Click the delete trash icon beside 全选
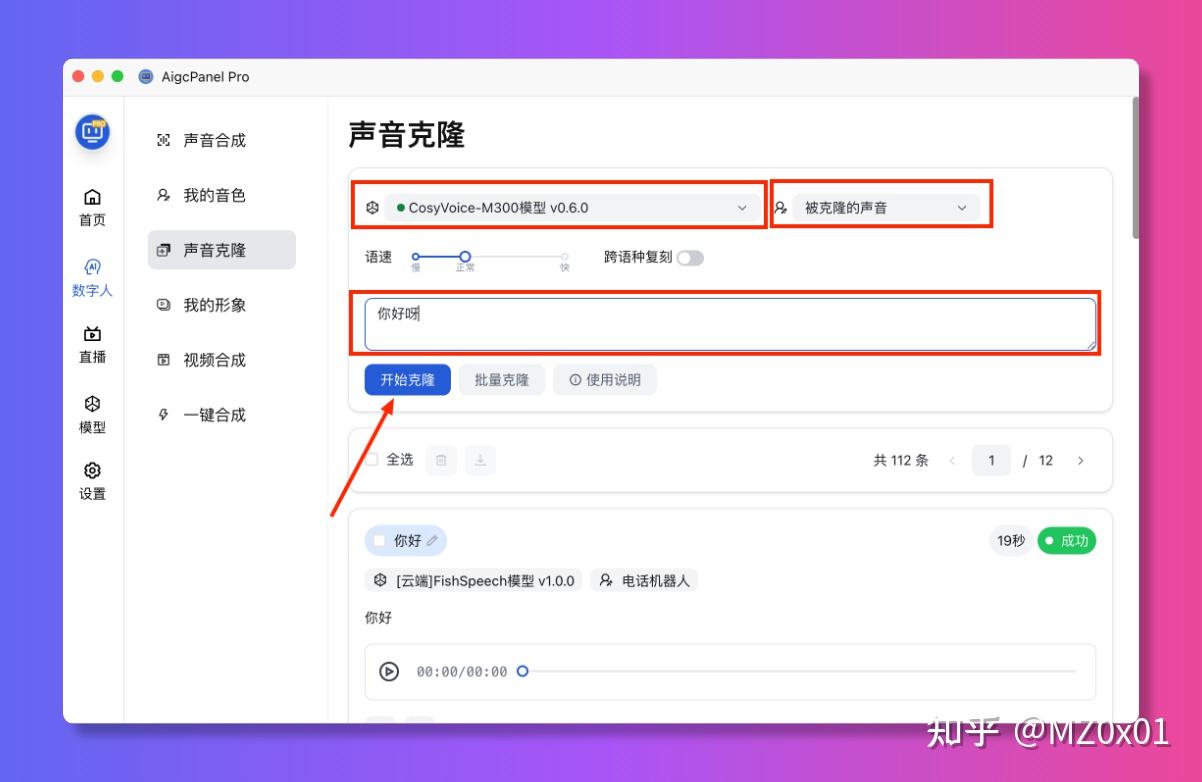This screenshot has height=782, width=1202. pos(441,460)
